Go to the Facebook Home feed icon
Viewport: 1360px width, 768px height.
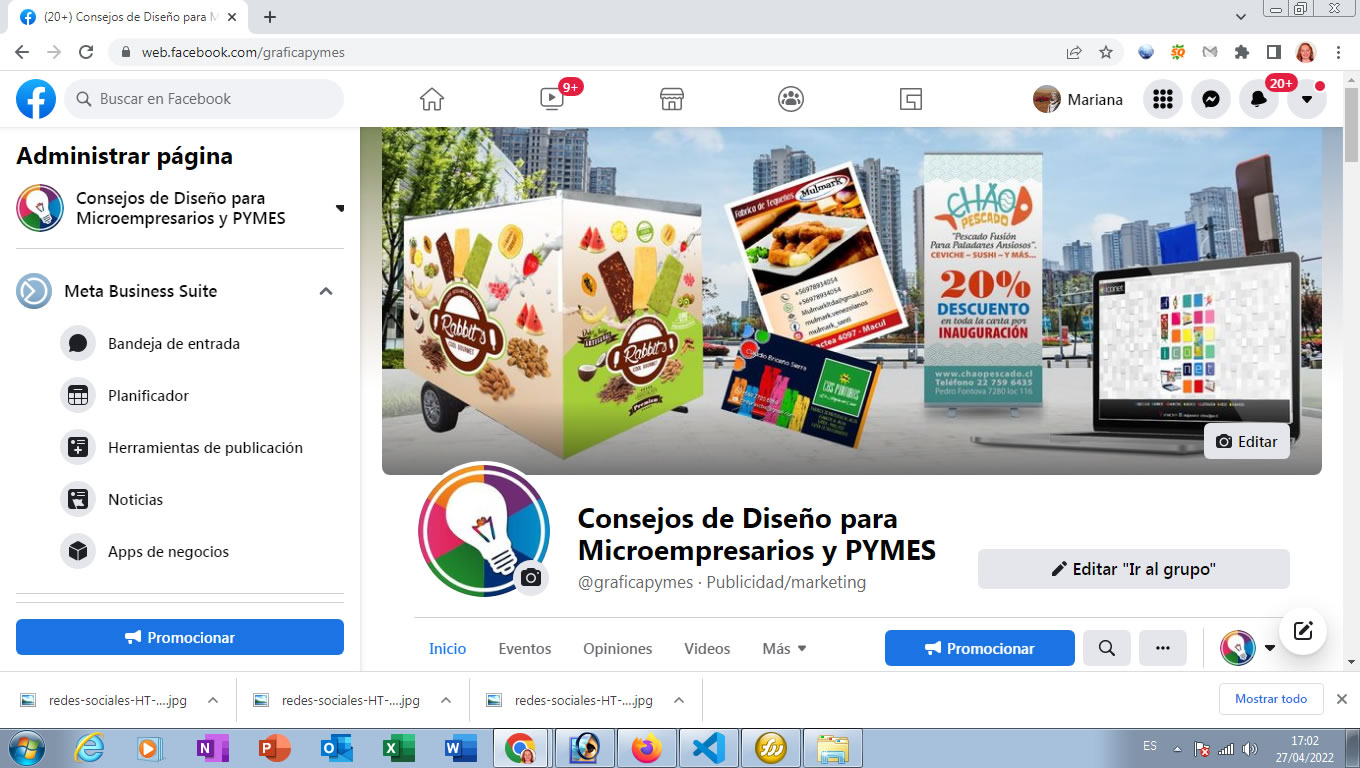pyautogui.click(x=432, y=99)
